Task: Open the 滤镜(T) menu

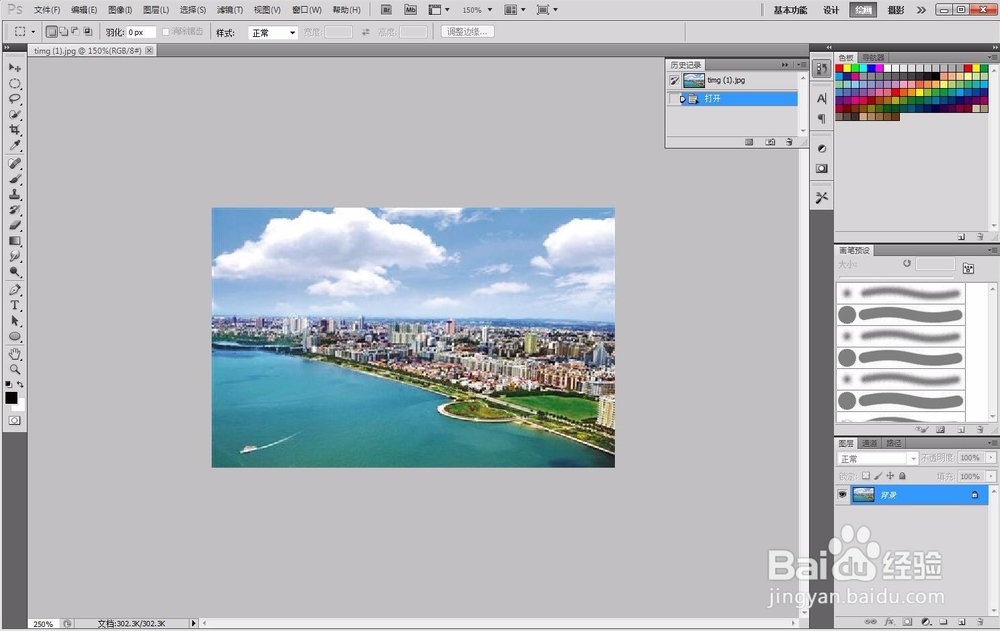Action: pyautogui.click(x=230, y=10)
